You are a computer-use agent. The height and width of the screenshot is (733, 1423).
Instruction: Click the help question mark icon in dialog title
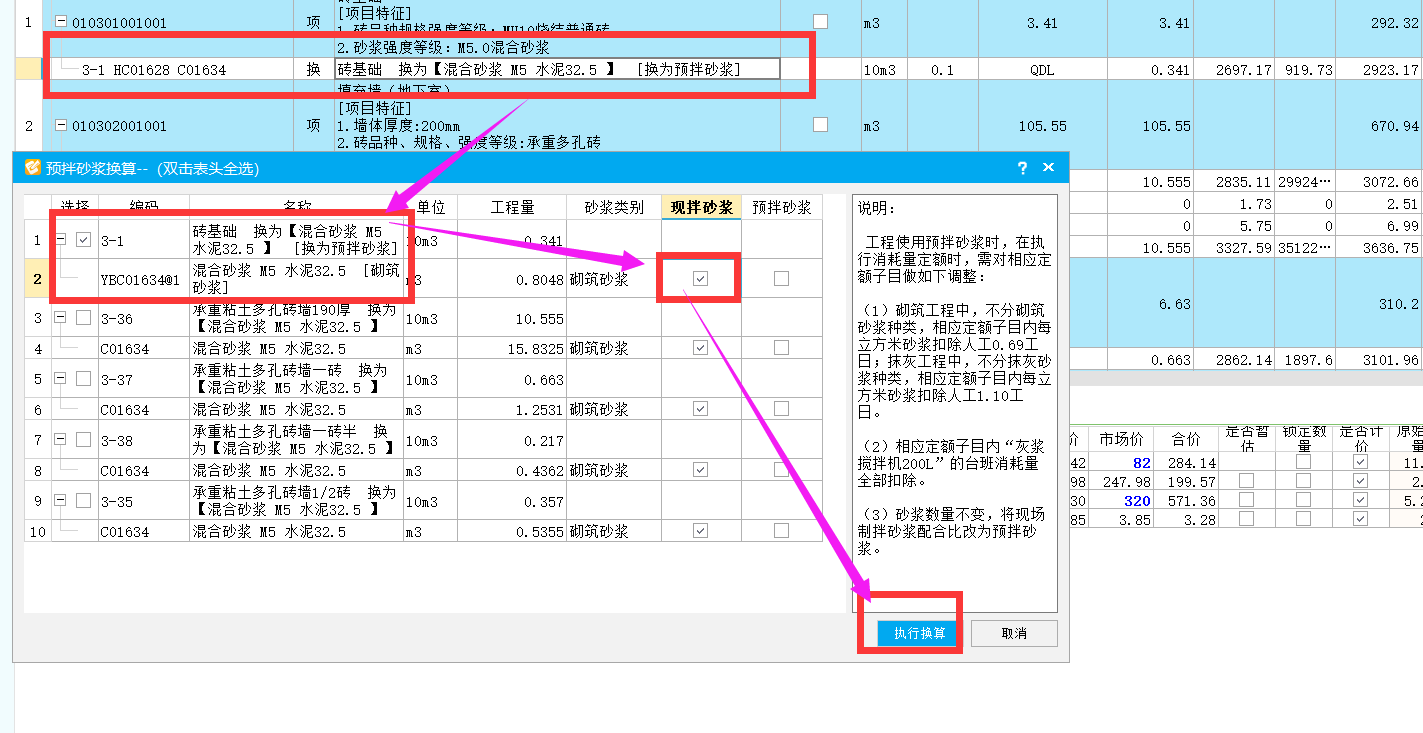[x=1022, y=168]
